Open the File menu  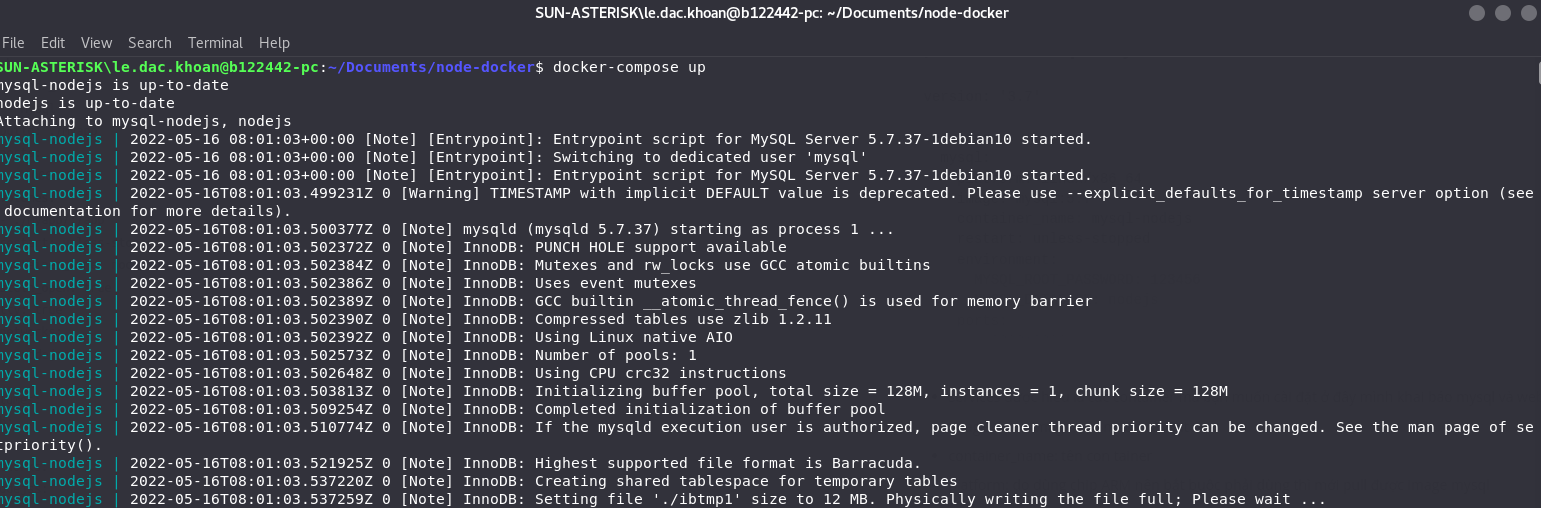(13, 43)
